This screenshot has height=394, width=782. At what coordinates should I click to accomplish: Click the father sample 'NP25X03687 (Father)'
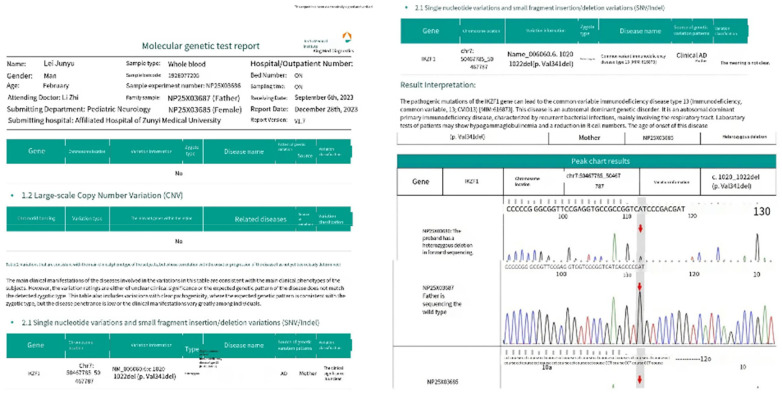204,98
